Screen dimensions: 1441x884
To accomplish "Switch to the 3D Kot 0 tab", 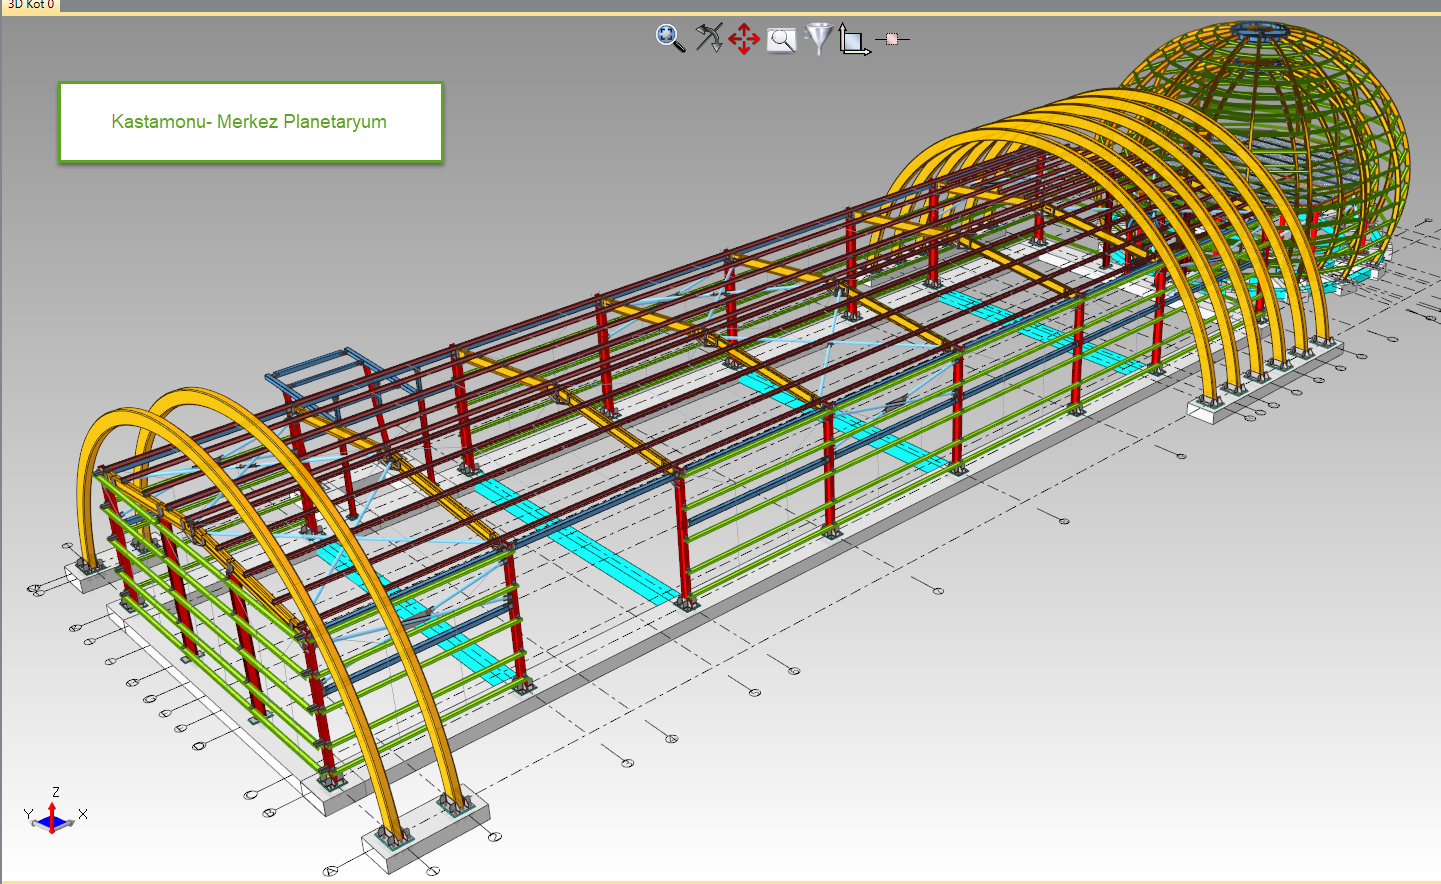I will (x=30, y=5).
